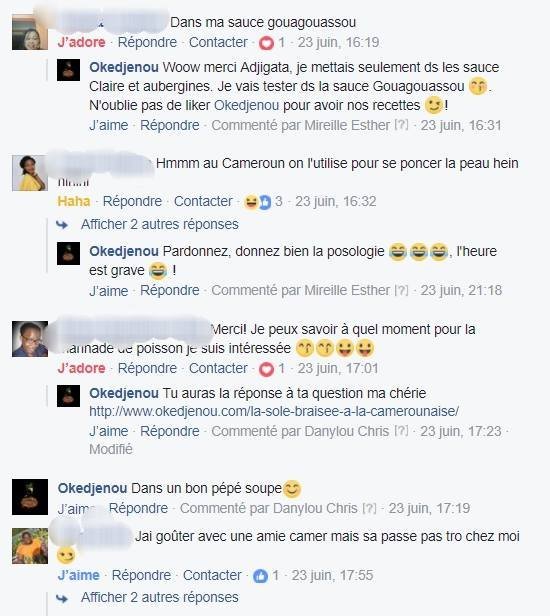Open Okedjenou avatar on pépé soupe comment
Viewport: 550px width, 616px height.
click(x=30, y=497)
